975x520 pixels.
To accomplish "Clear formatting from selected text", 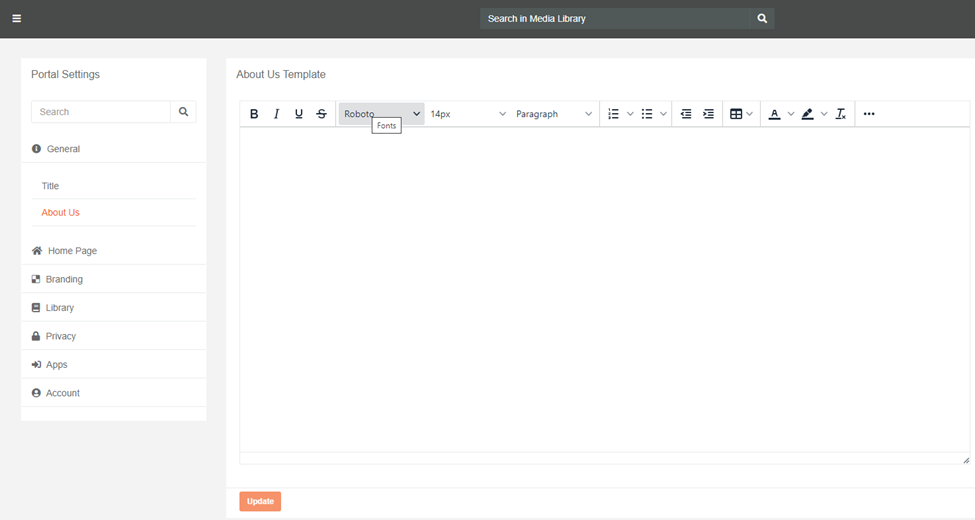I will click(841, 114).
